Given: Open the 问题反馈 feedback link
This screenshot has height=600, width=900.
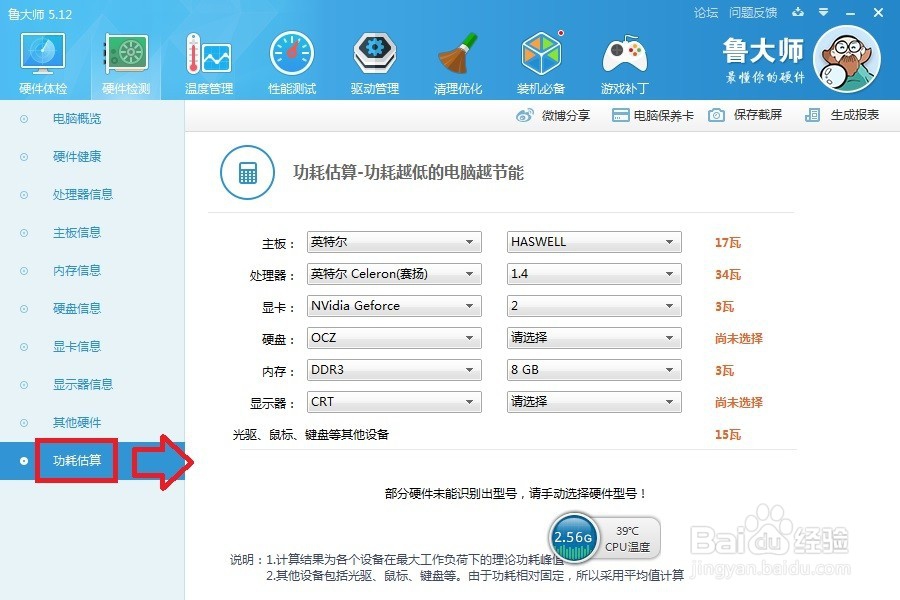Looking at the screenshot, I should pos(753,13).
